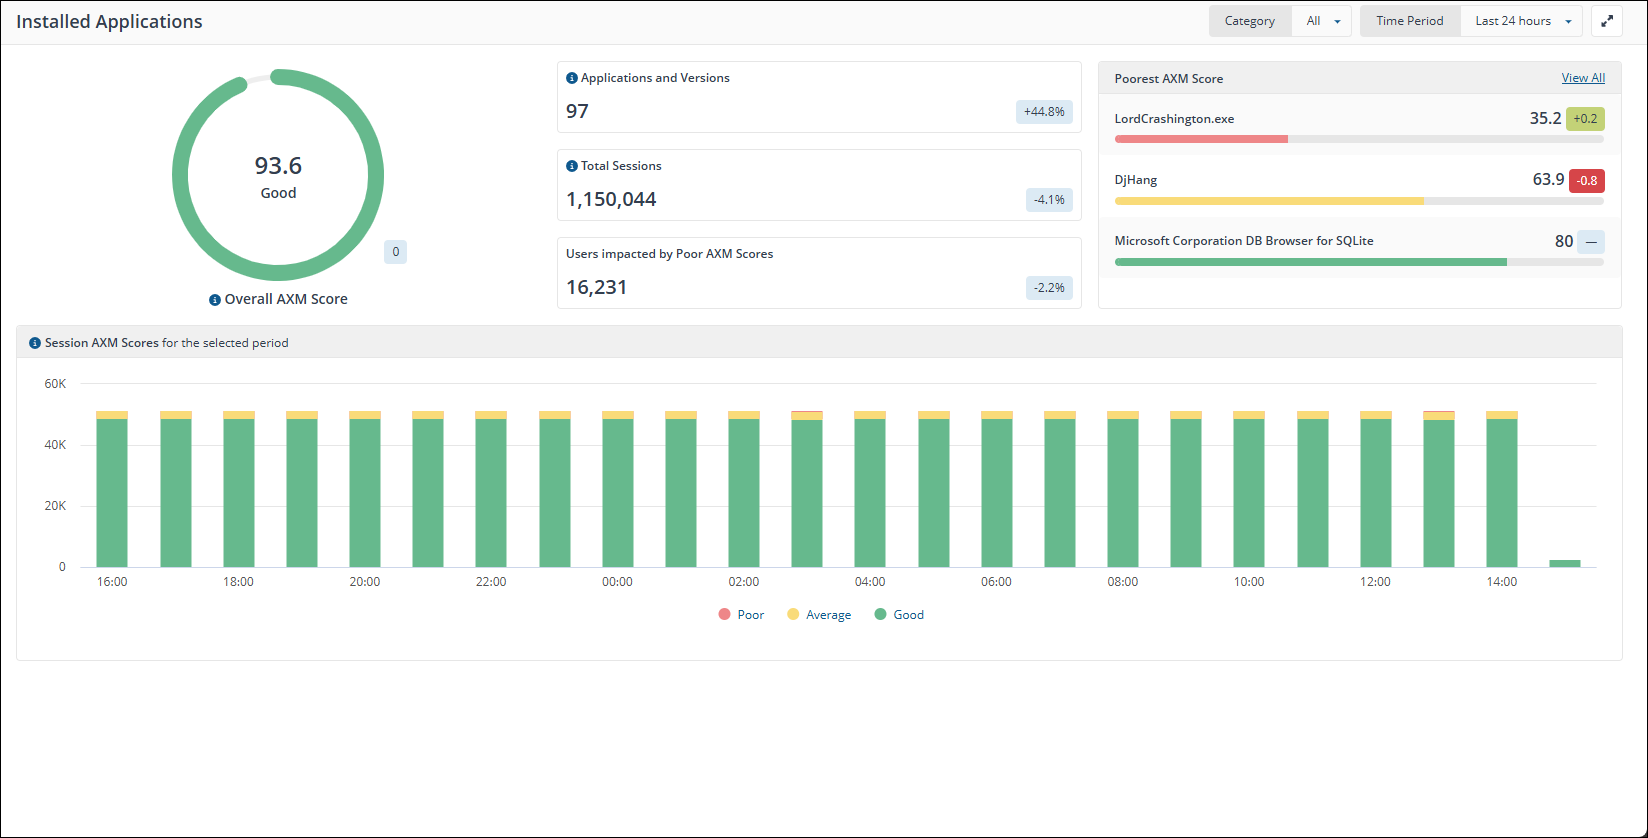
Task: Click the 0 change badge near score gauge
Action: click(395, 252)
